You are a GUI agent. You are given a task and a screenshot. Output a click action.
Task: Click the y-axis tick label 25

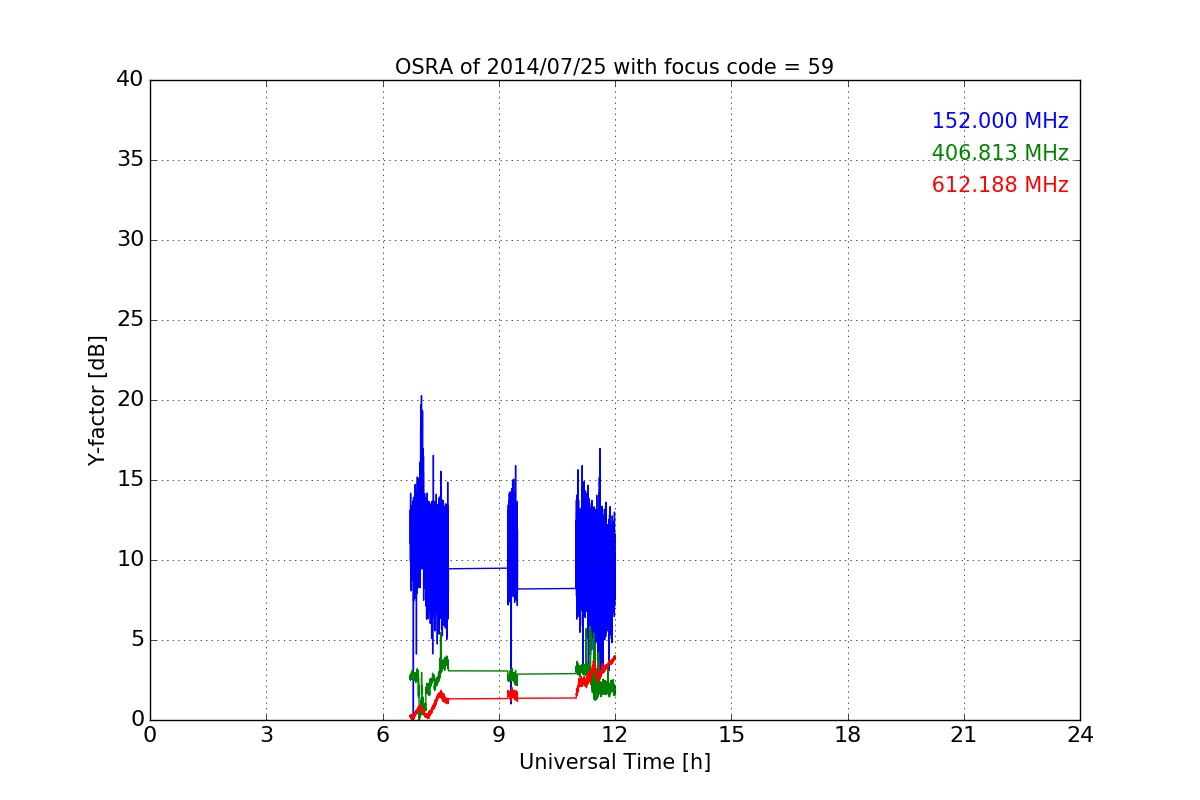[x=130, y=320]
